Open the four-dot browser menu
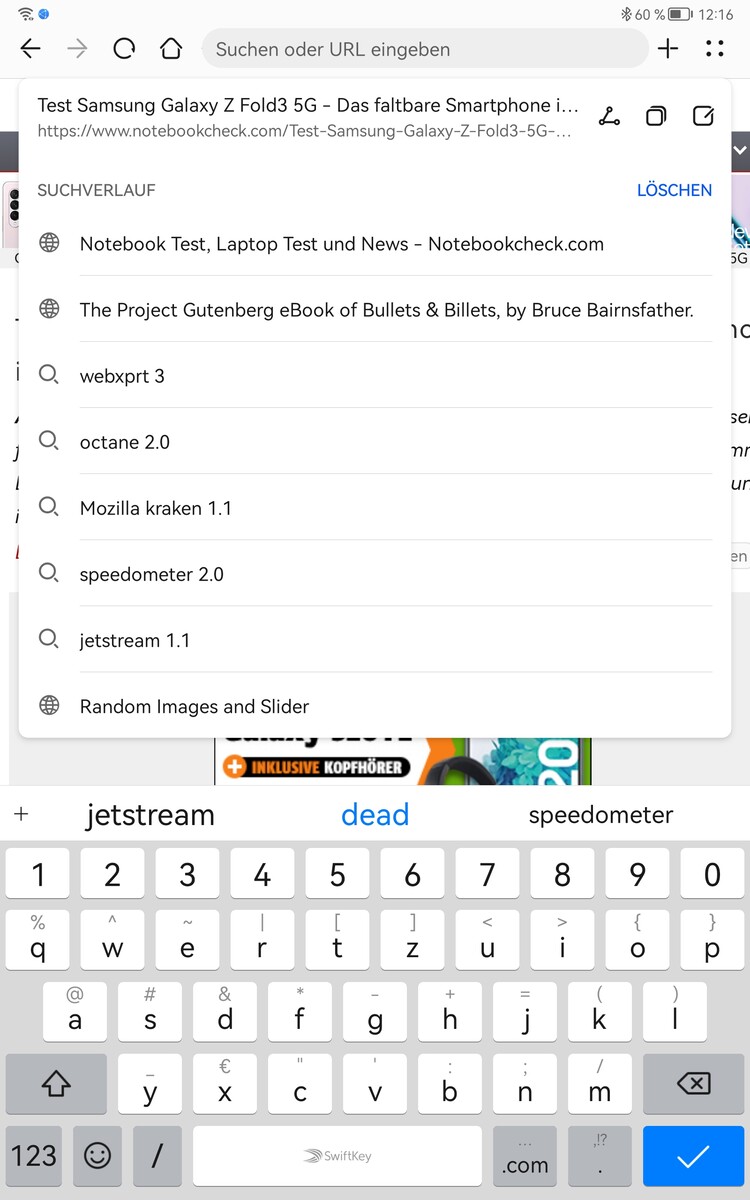The height and width of the screenshot is (1200, 750). tap(715, 48)
